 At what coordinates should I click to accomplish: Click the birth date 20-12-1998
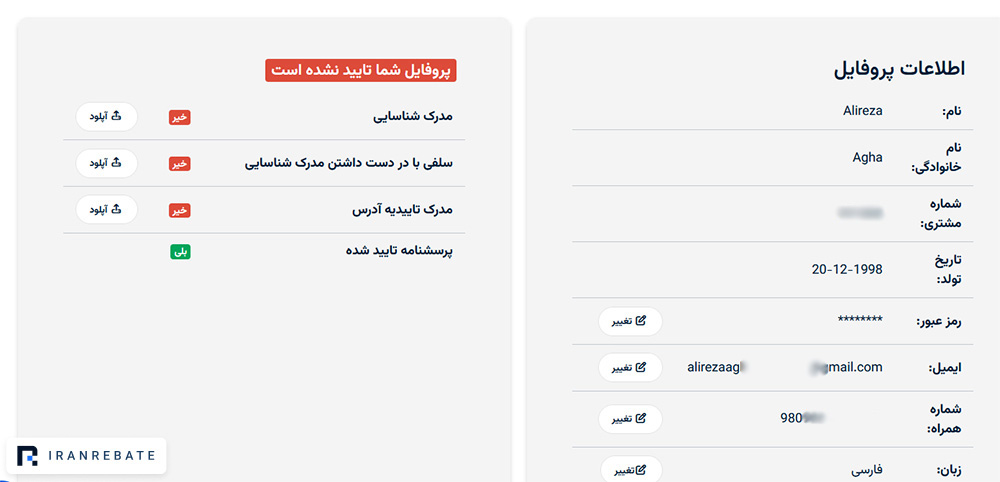point(847,270)
